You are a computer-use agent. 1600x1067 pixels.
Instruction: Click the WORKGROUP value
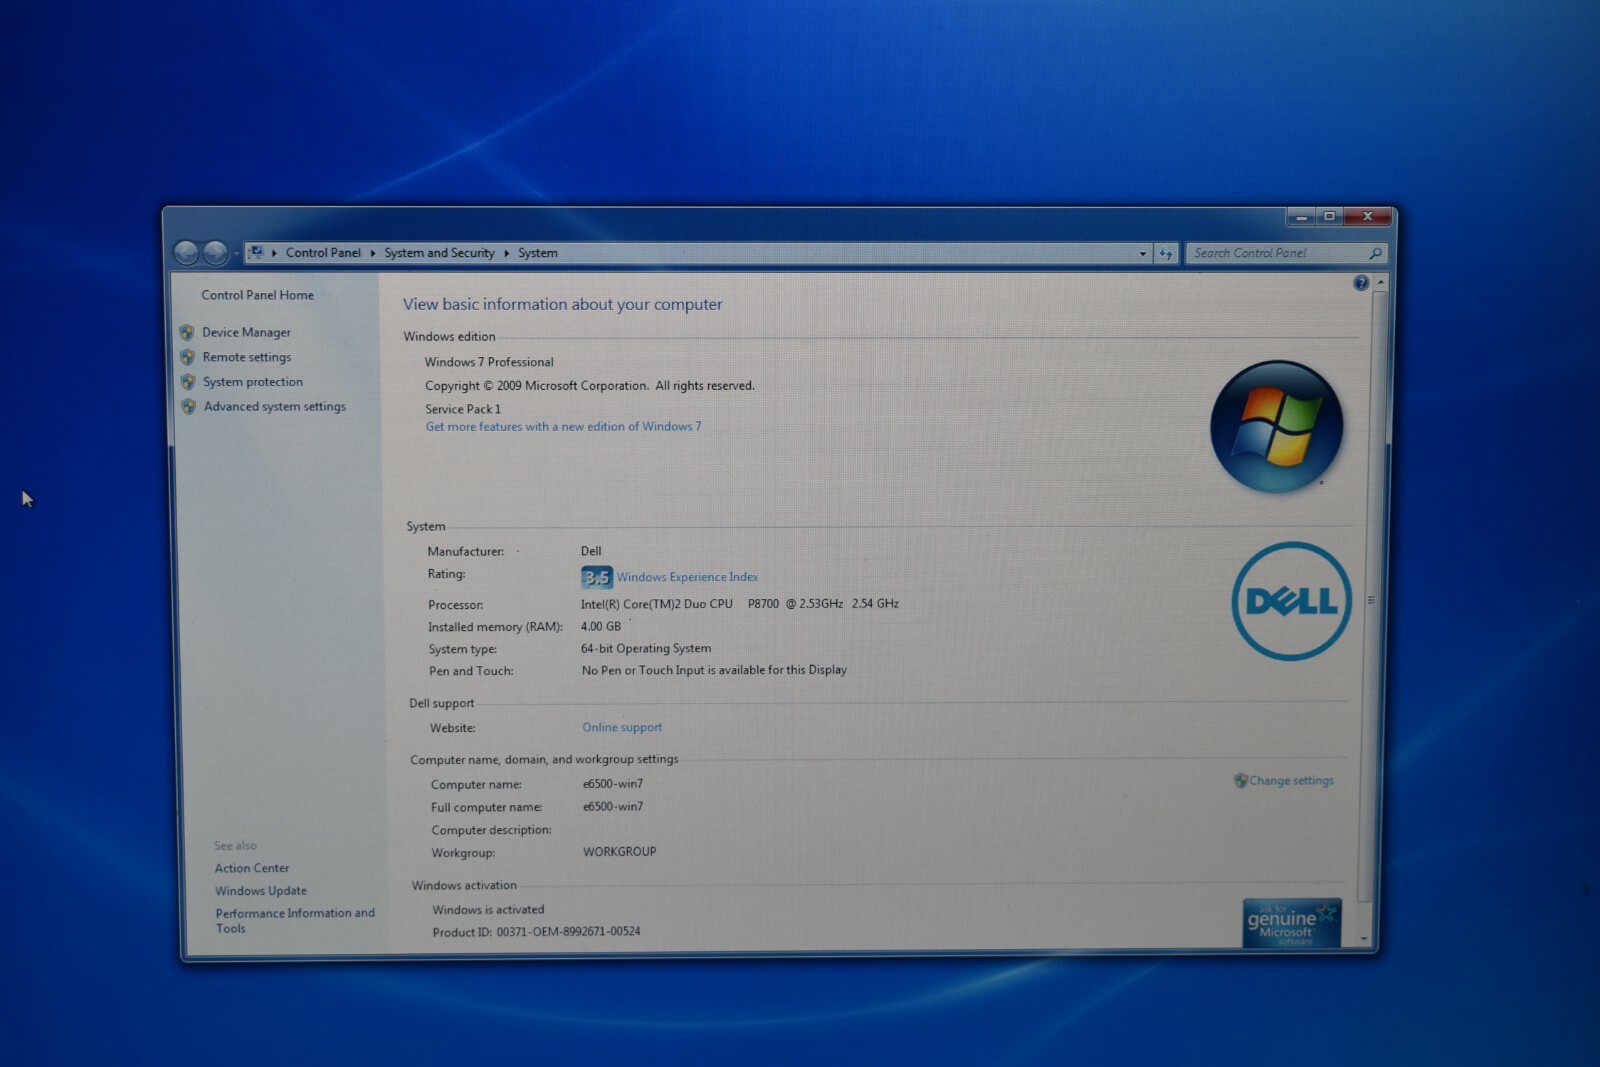click(620, 852)
